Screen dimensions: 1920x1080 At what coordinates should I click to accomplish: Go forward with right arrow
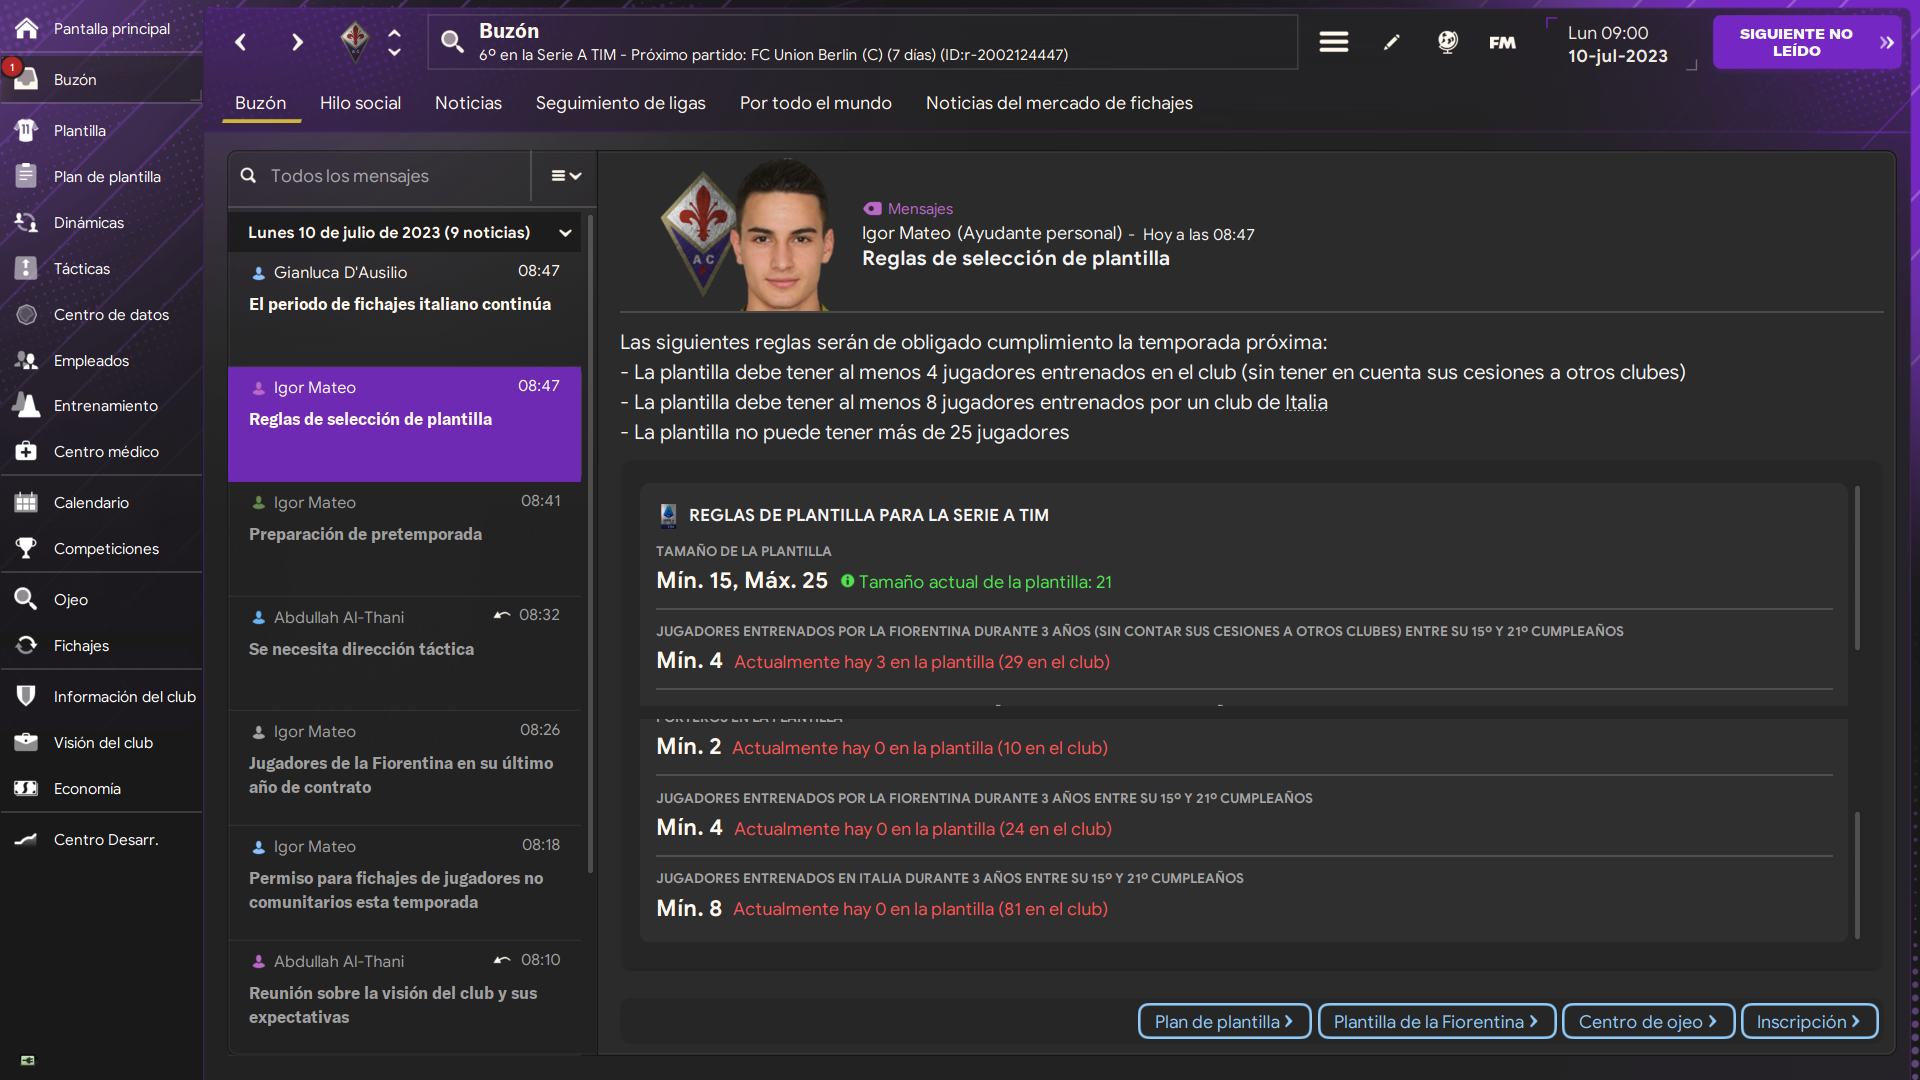297,42
